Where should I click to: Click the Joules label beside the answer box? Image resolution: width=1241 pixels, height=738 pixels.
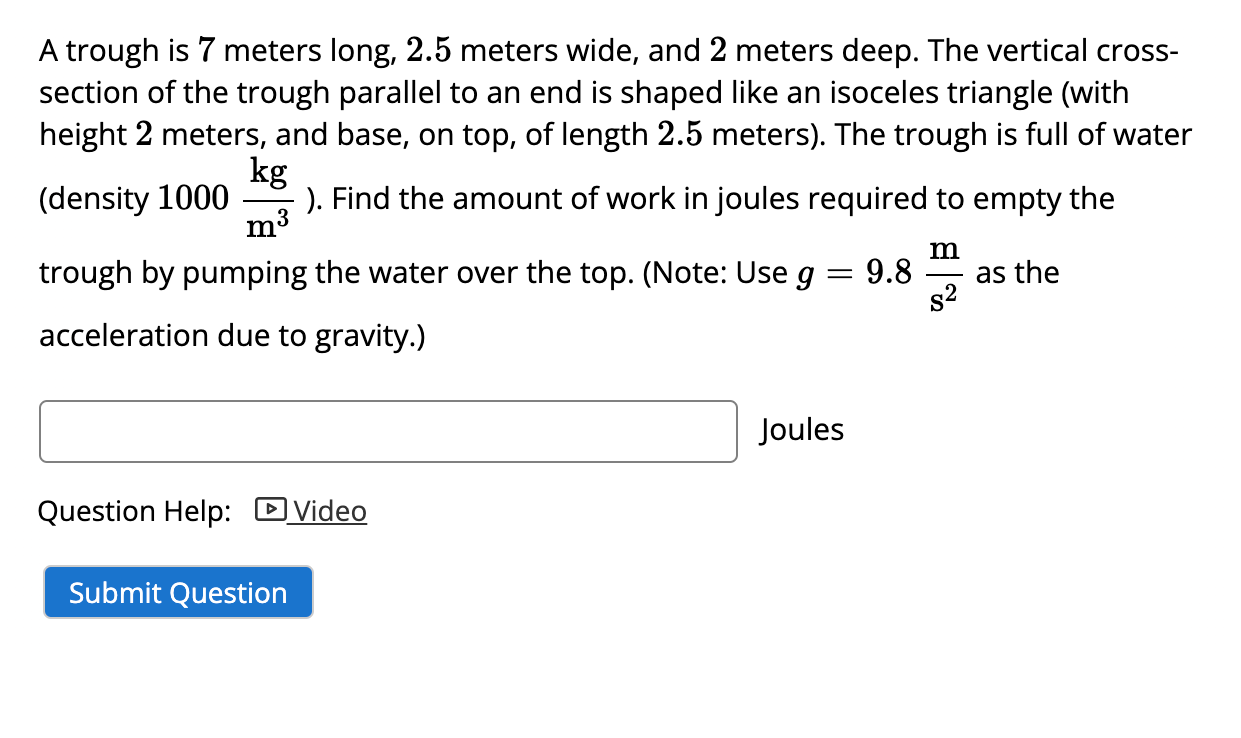click(x=801, y=429)
